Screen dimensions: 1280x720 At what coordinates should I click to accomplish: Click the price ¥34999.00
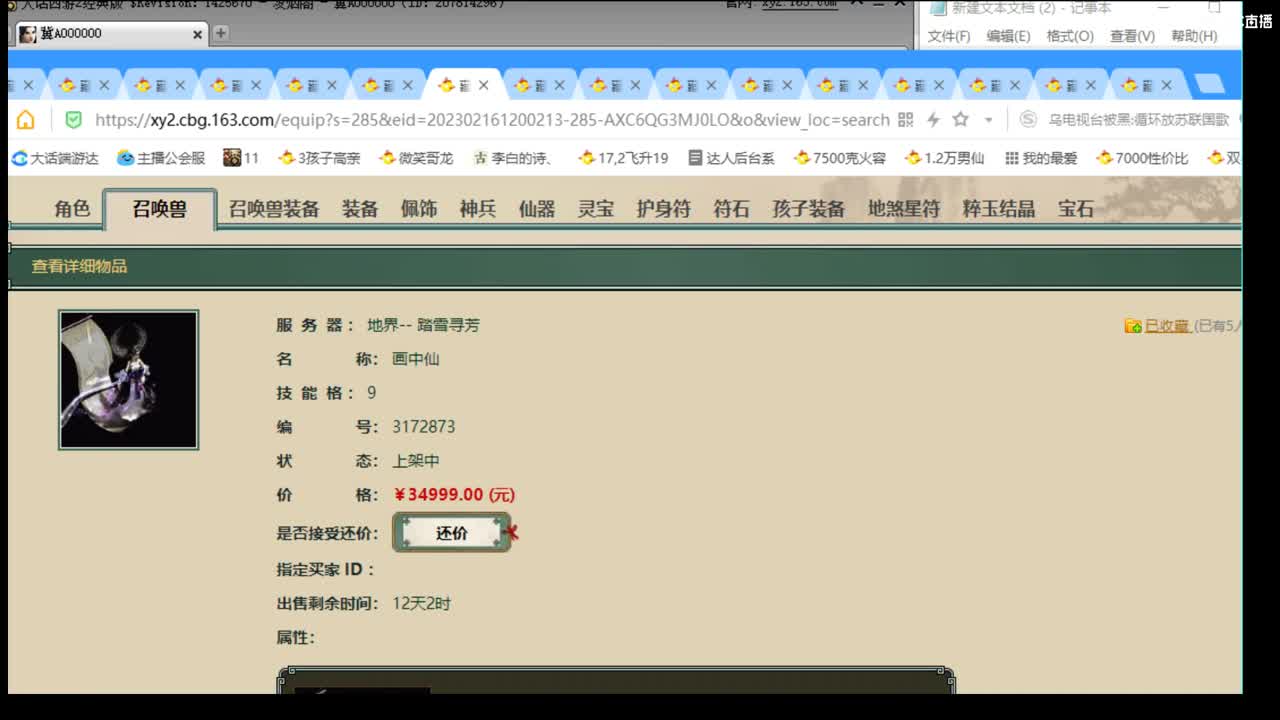coord(455,495)
